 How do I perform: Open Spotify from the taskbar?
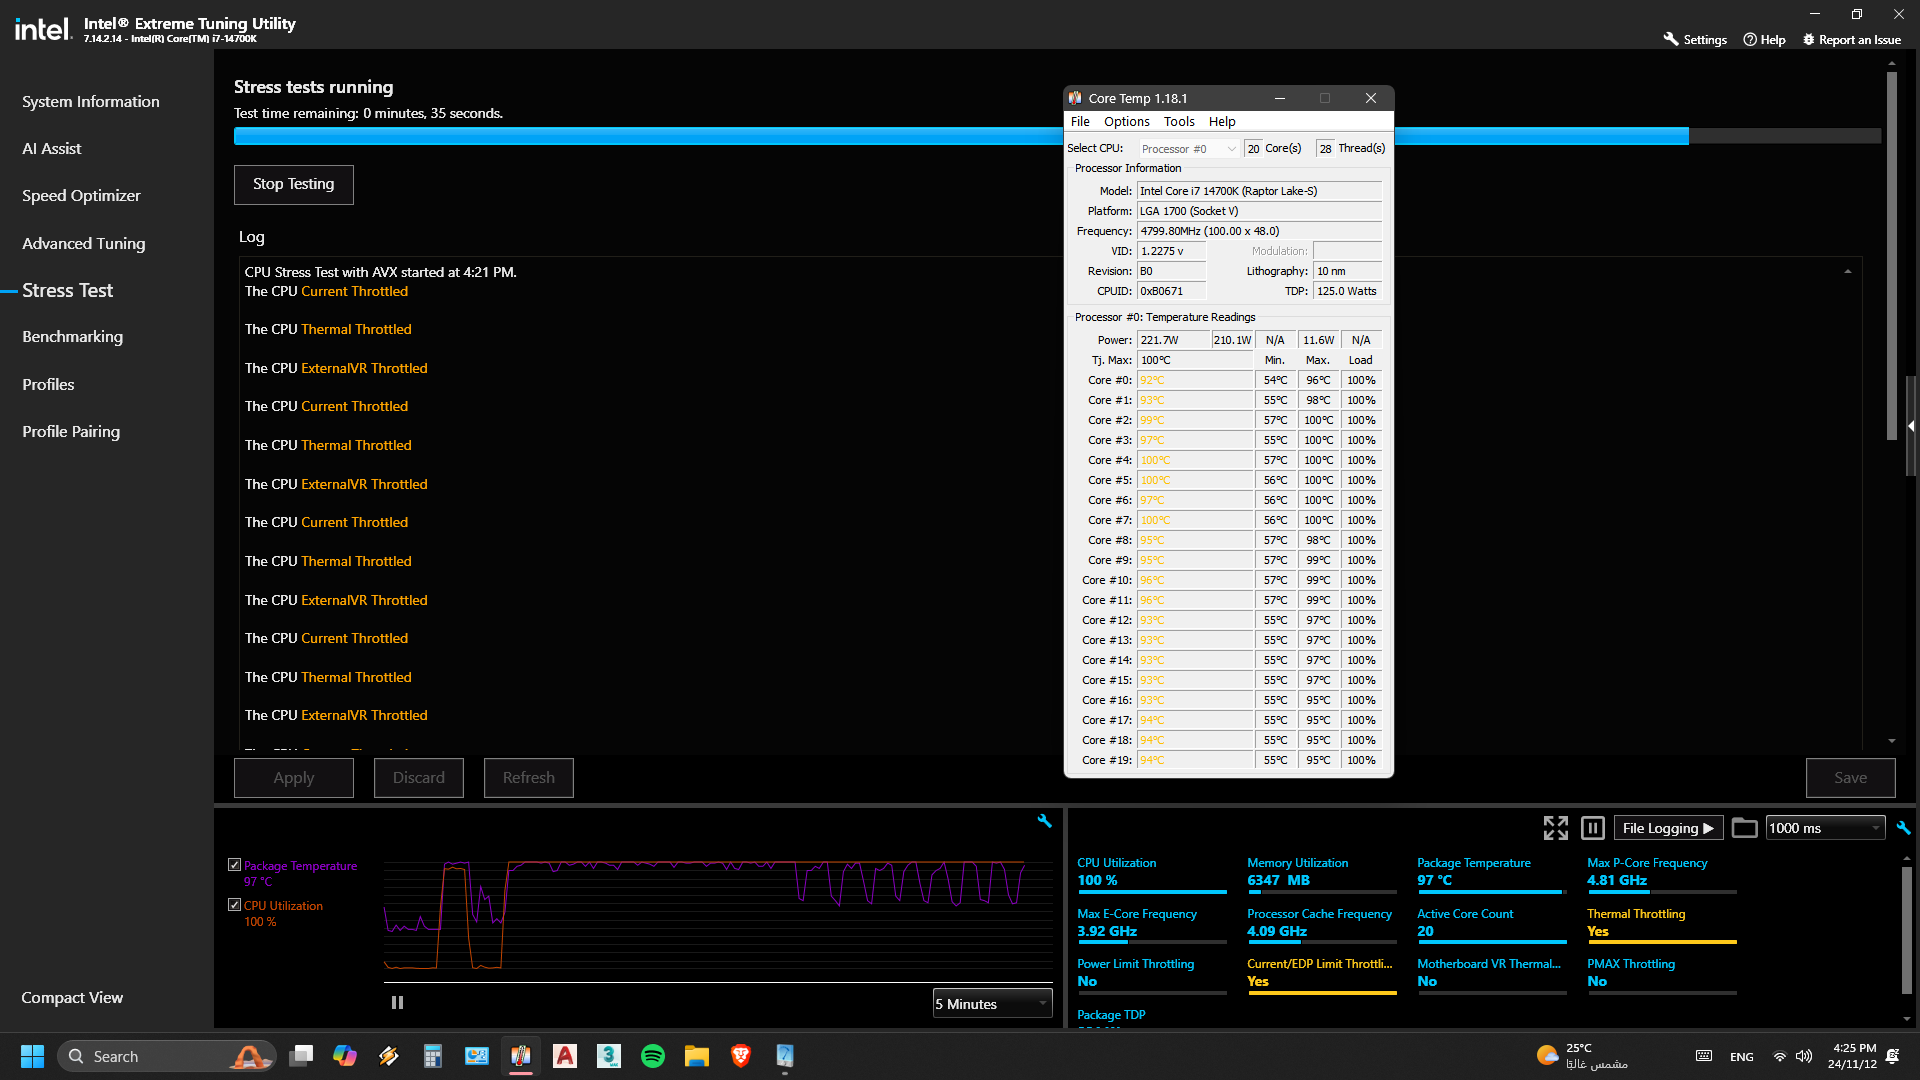click(x=653, y=1056)
